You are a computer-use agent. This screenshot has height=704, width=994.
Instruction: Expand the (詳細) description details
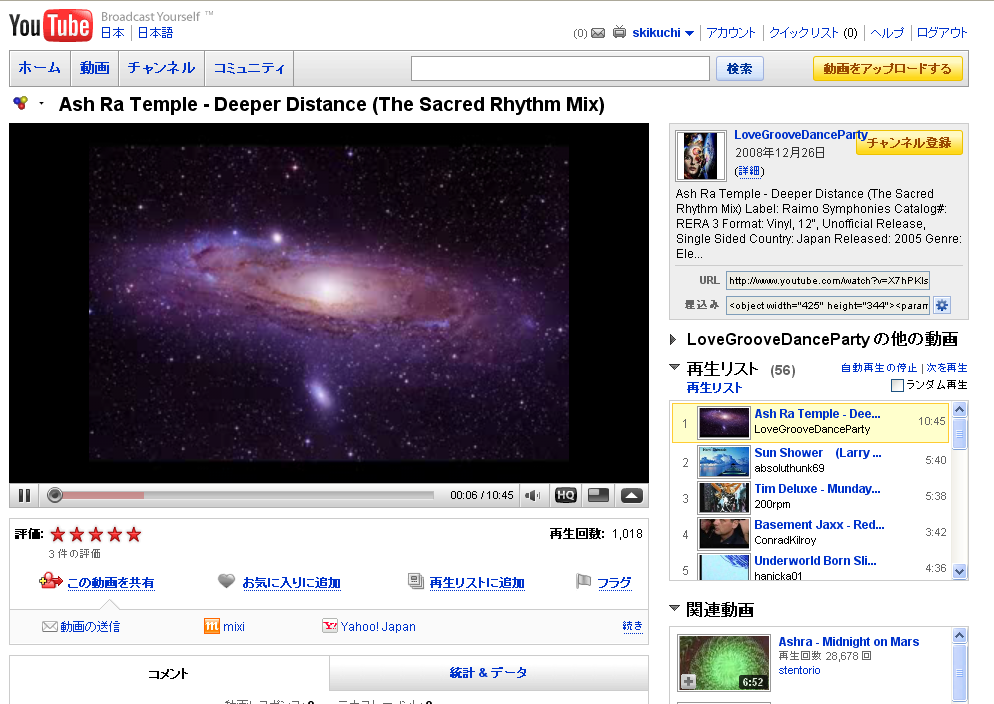pos(749,171)
